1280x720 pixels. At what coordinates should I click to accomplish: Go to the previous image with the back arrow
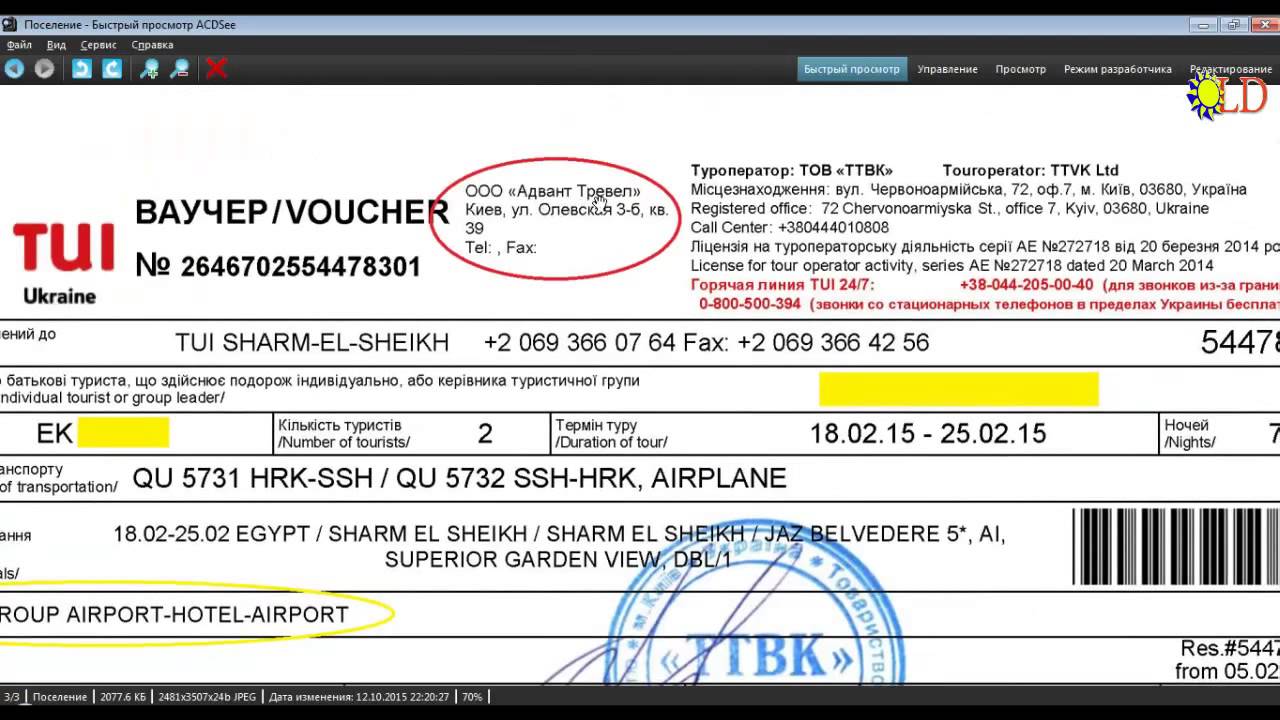(x=14, y=68)
